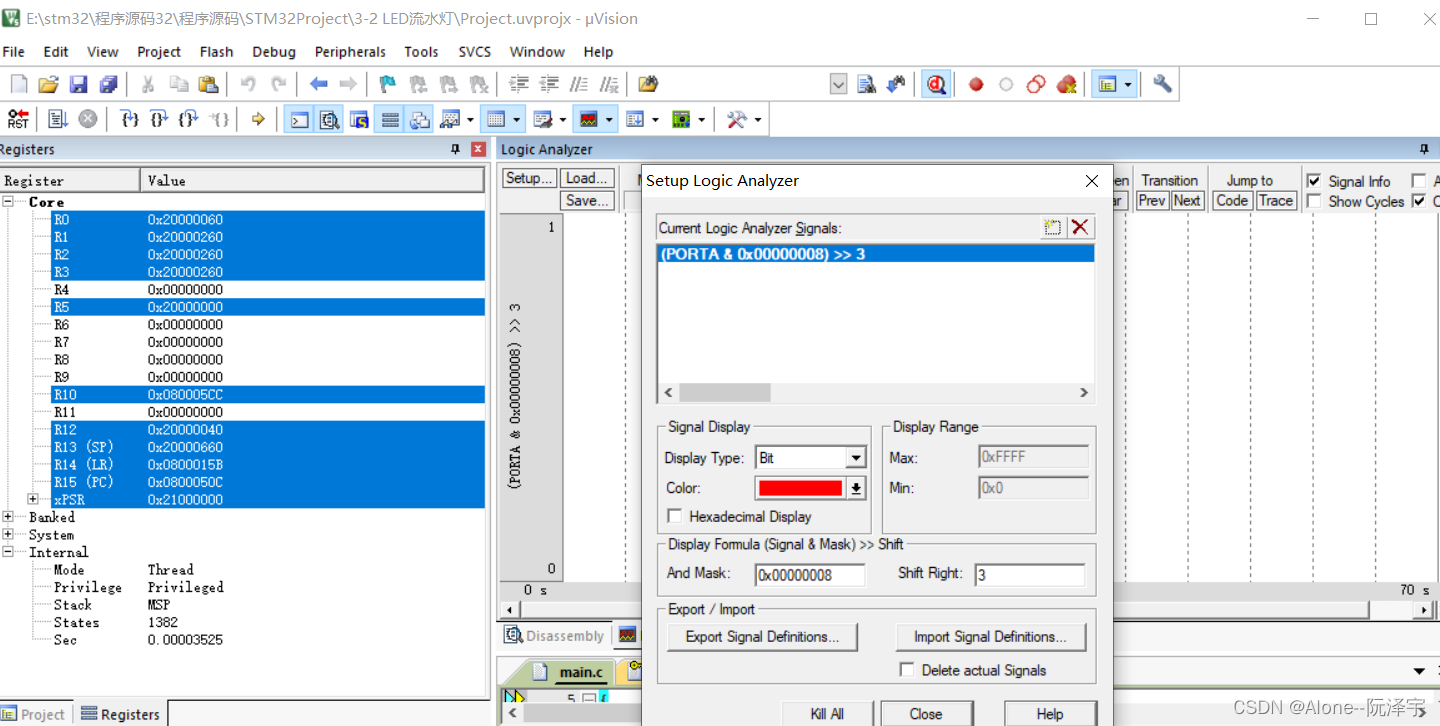Toggle the Command Window icon
Viewport: 1440px width, 726px height.
(x=299, y=120)
